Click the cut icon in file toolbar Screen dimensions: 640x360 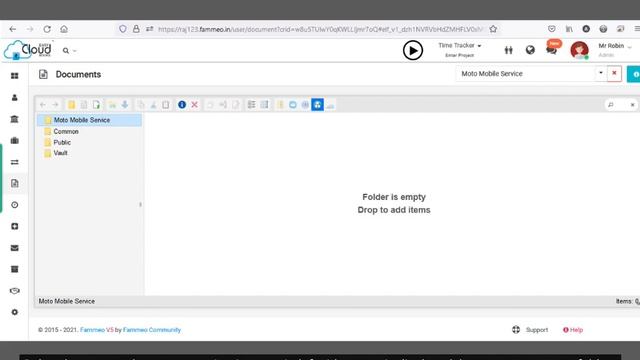(x=153, y=105)
